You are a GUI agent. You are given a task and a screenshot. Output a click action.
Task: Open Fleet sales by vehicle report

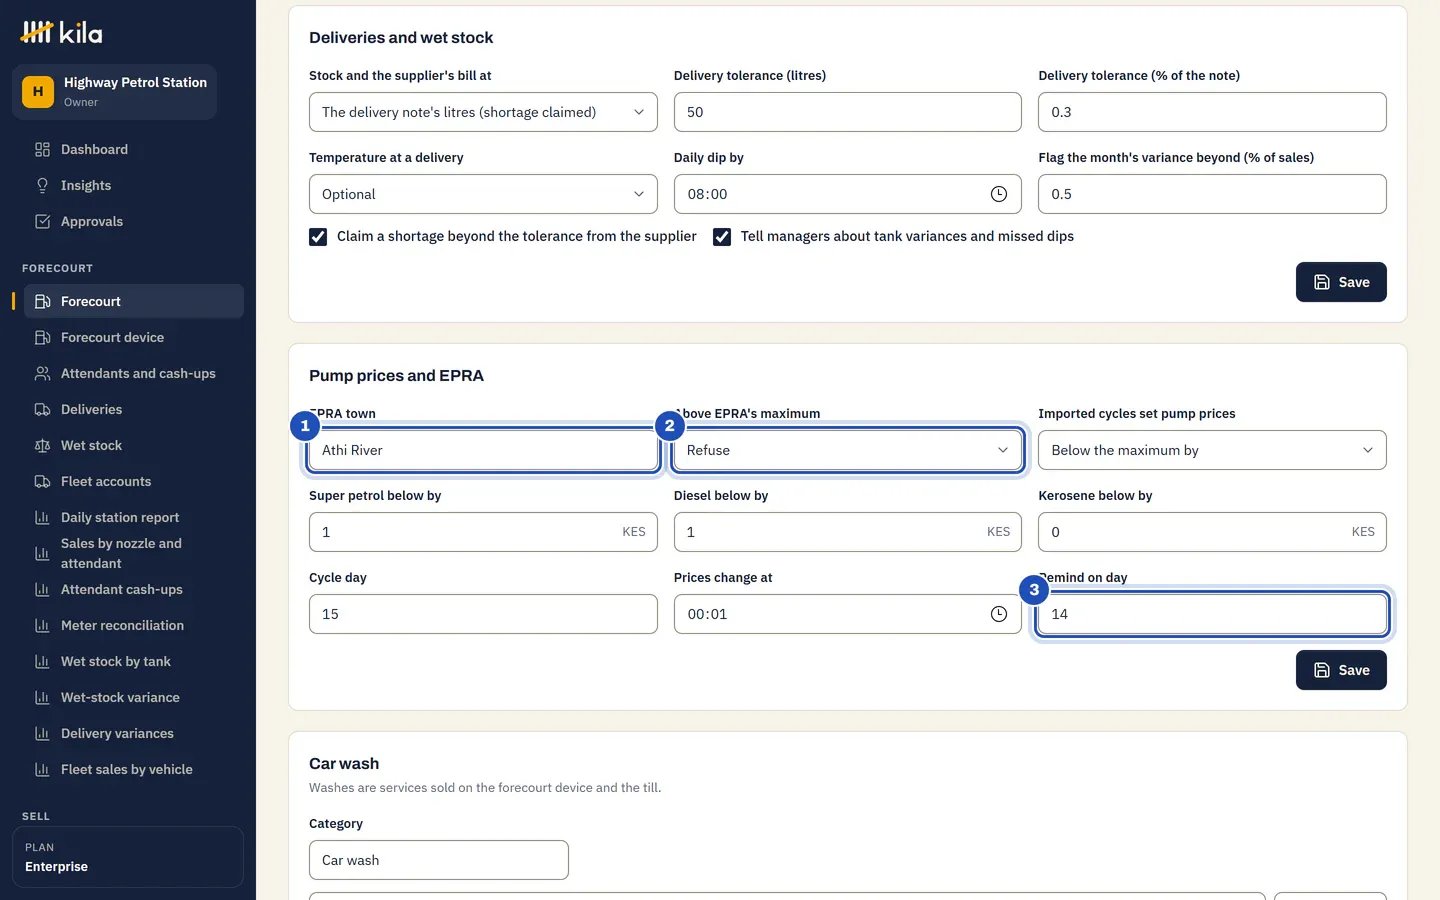134,769
